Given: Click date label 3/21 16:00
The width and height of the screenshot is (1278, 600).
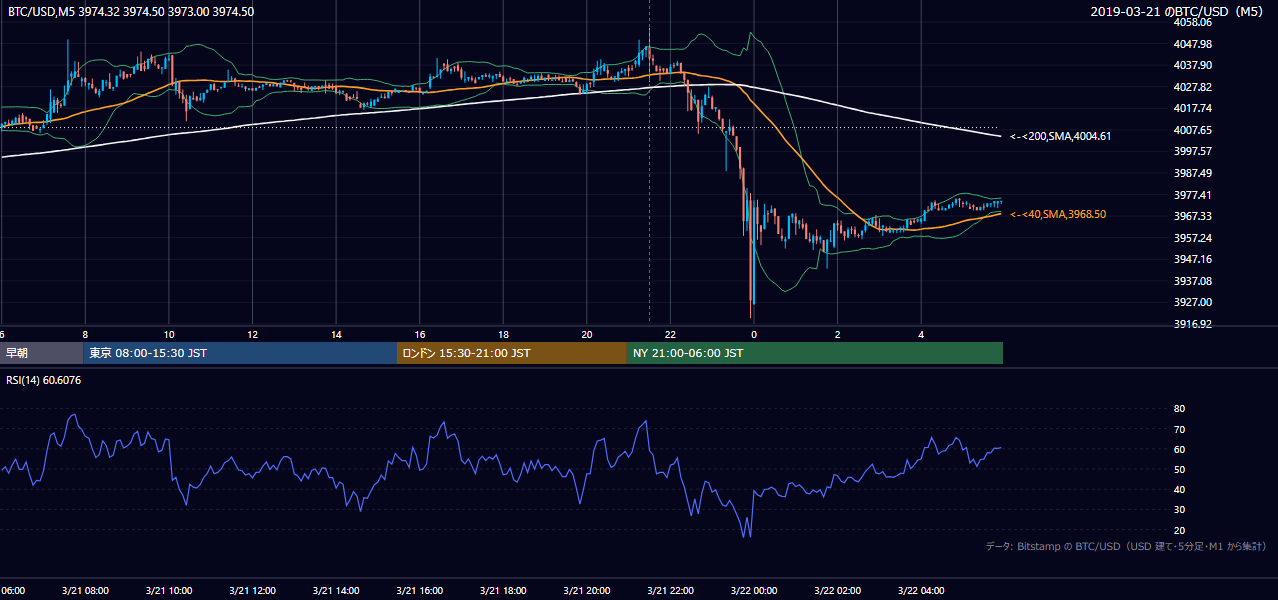Looking at the screenshot, I should tap(419, 591).
